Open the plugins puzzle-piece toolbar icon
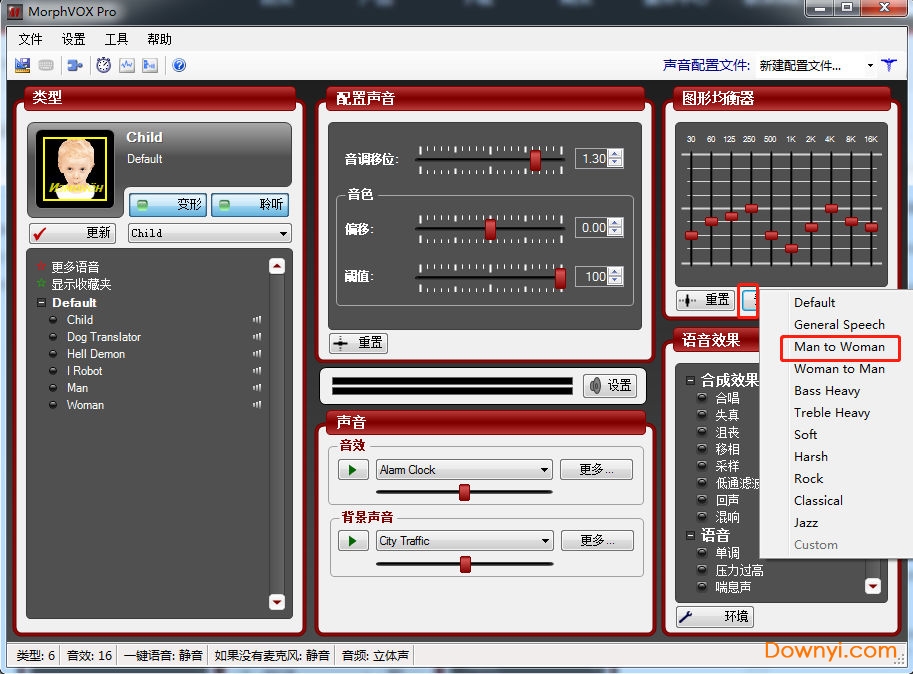The width and height of the screenshot is (913, 674). (x=74, y=65)
